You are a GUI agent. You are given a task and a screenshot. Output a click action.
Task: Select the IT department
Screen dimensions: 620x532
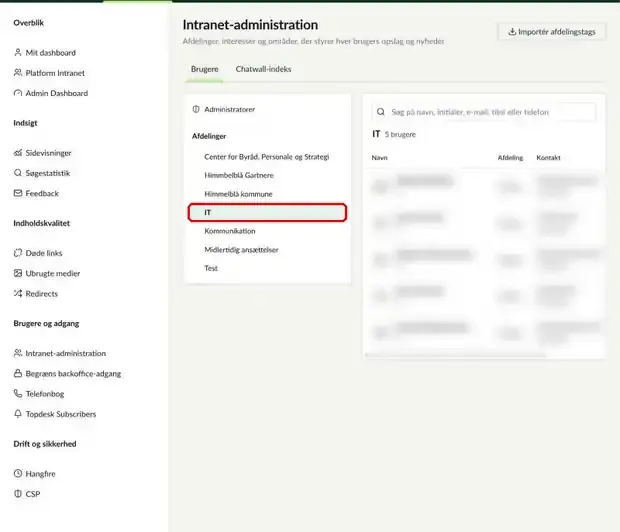(x=267, y=212)
